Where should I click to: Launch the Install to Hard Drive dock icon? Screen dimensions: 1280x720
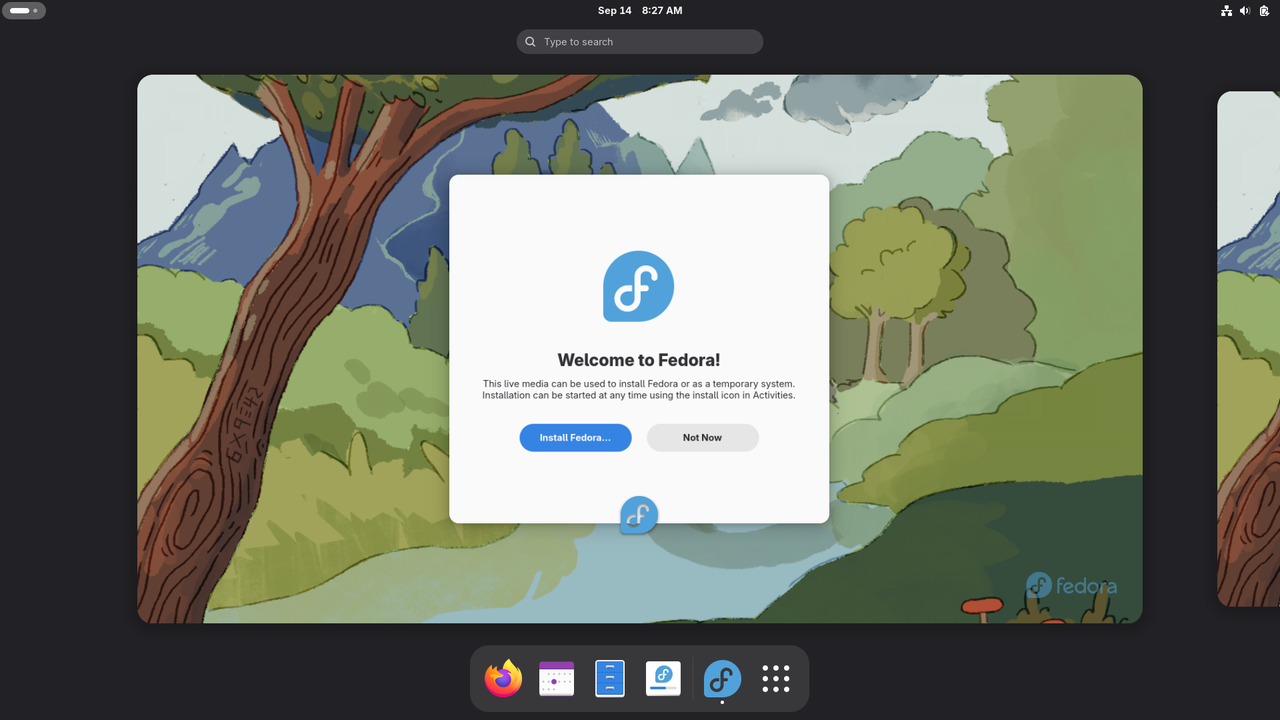663,678
